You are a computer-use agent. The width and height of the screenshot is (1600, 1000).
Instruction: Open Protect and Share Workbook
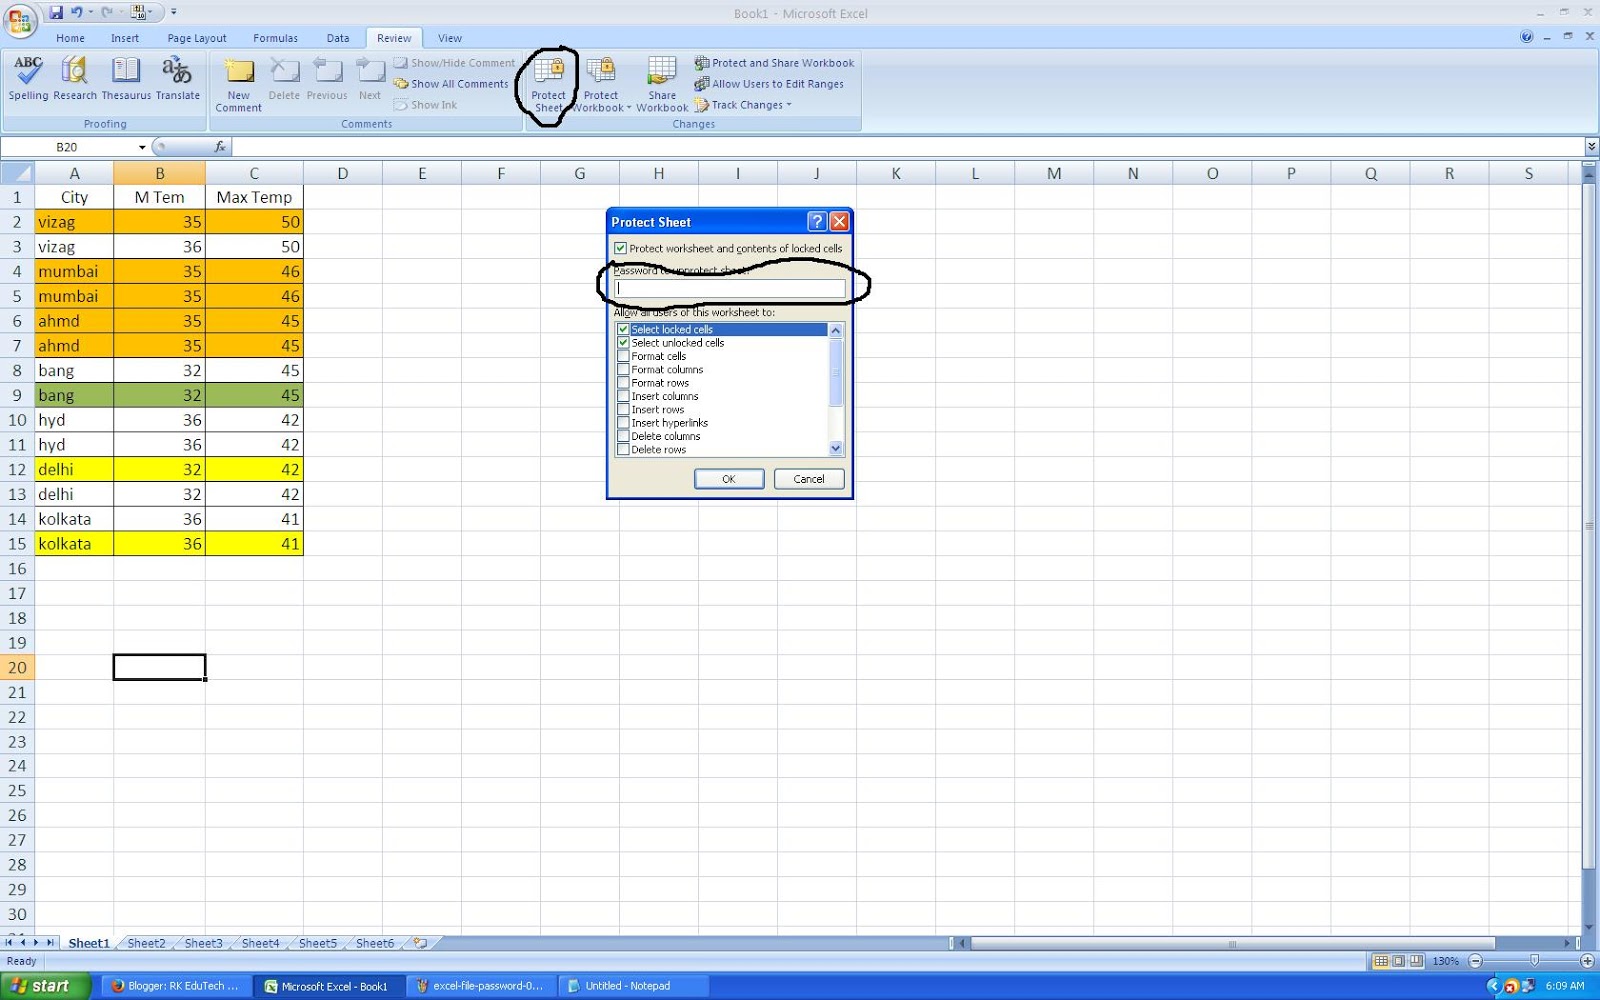(775, 62)
